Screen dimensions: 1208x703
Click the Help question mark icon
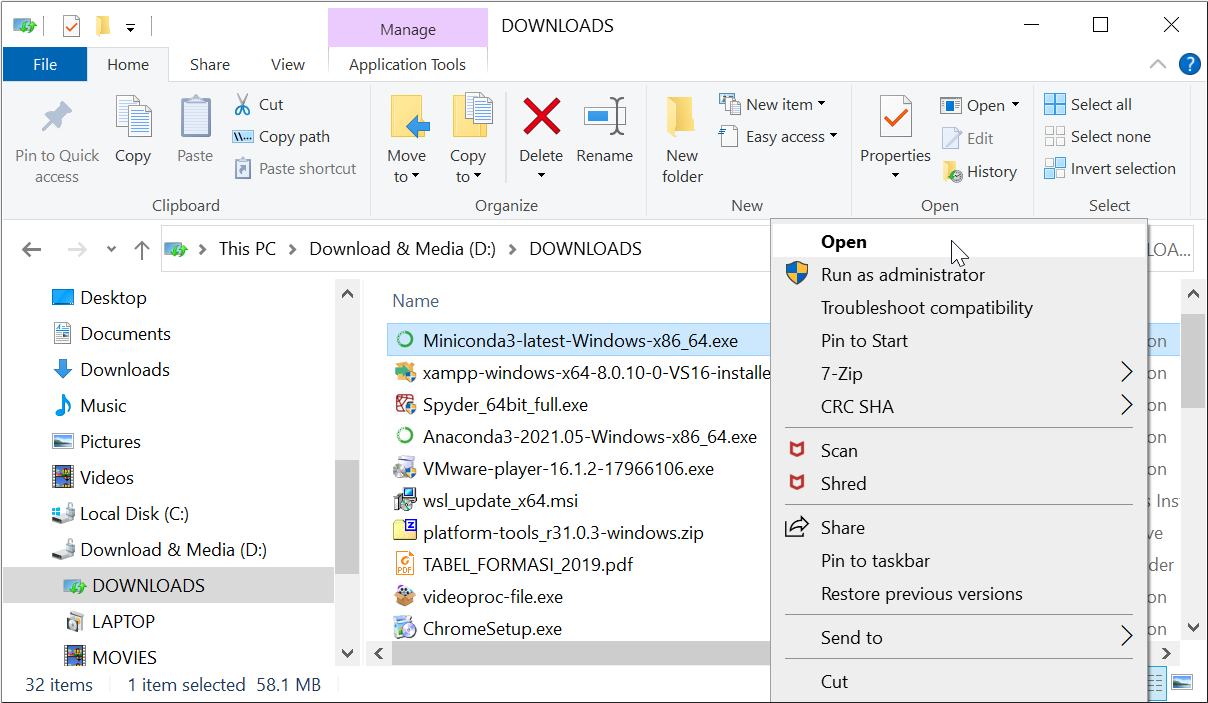[1189, 64]
